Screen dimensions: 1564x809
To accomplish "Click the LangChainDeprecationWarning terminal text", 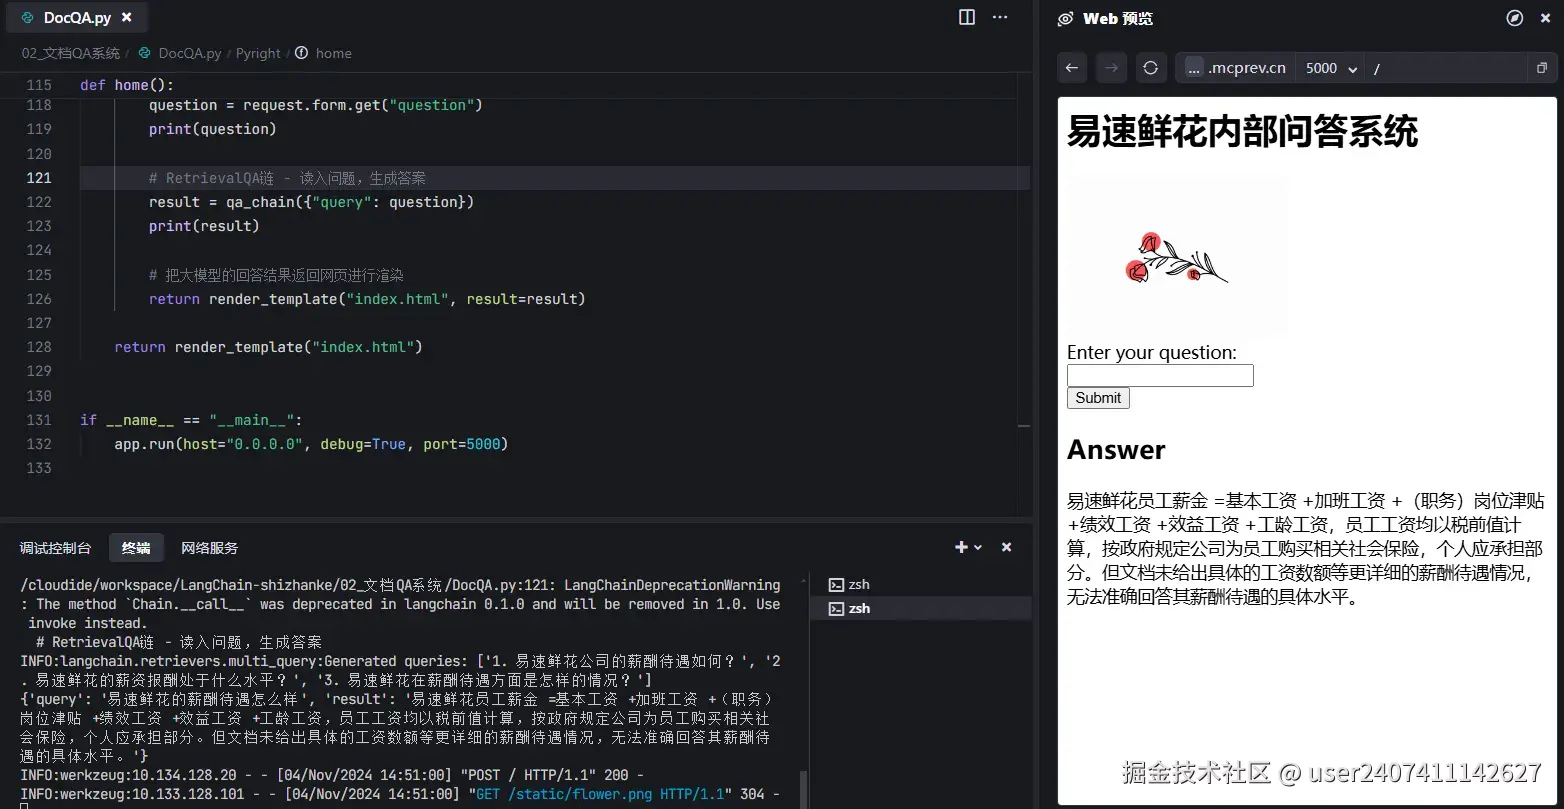I will [x=672, y=585].
